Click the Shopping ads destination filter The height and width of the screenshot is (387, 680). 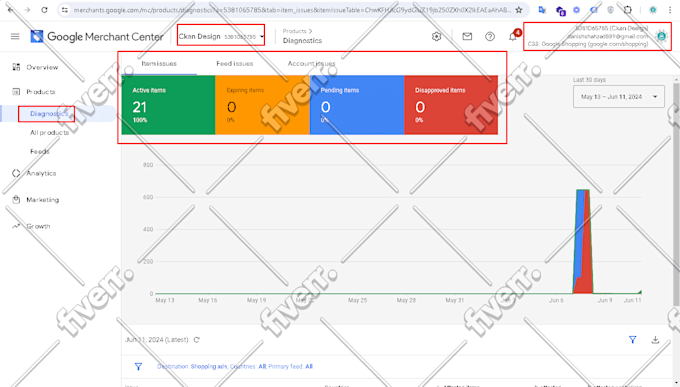click(x=209, y=367)
